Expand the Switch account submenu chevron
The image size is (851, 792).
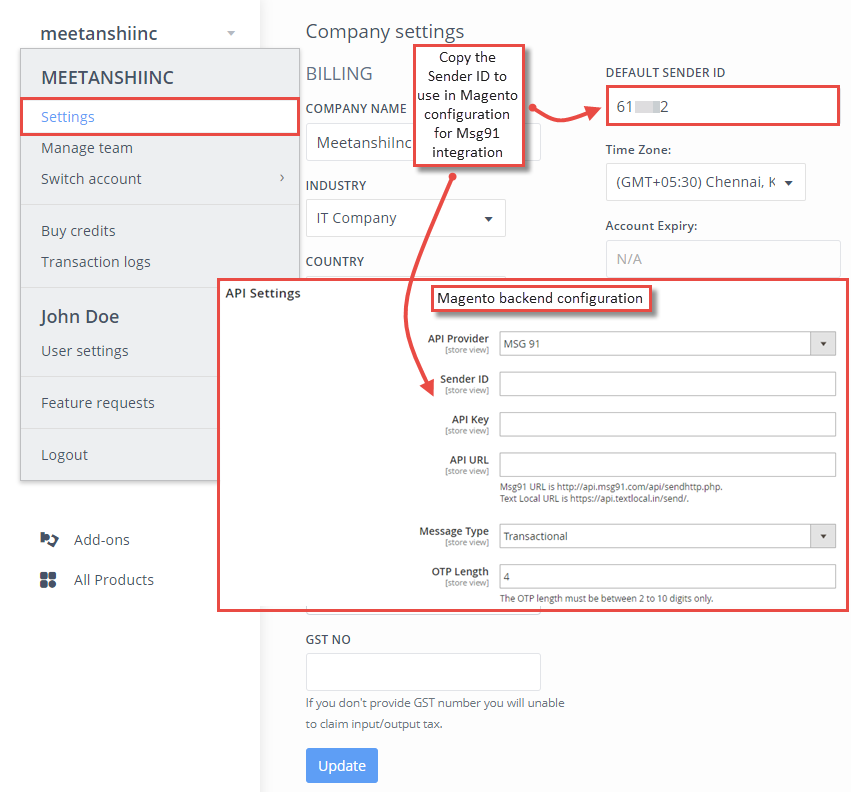coord(282,178)
